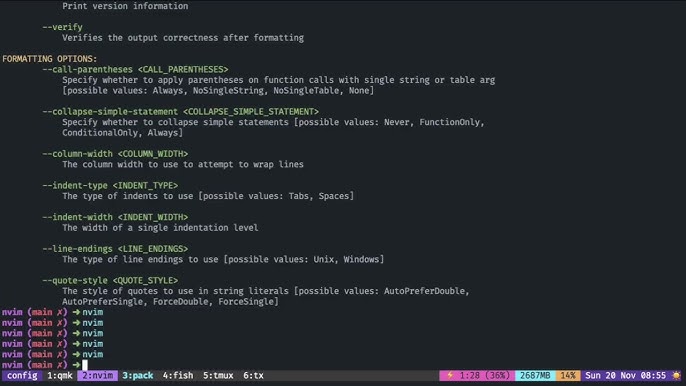This screenshot has width=686, height=386.
Task: Click the --call-parentheses option text
Action: [88, 70]
